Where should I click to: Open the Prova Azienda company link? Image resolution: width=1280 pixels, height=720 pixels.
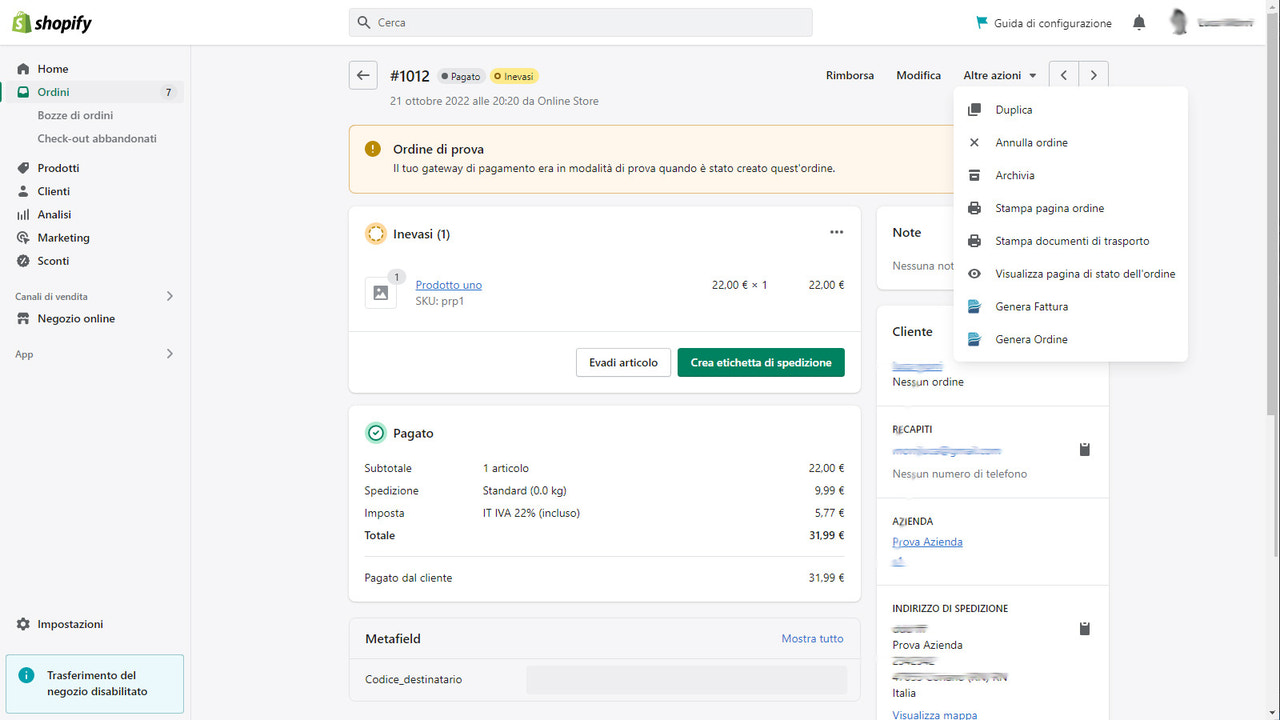pos(927,542)
